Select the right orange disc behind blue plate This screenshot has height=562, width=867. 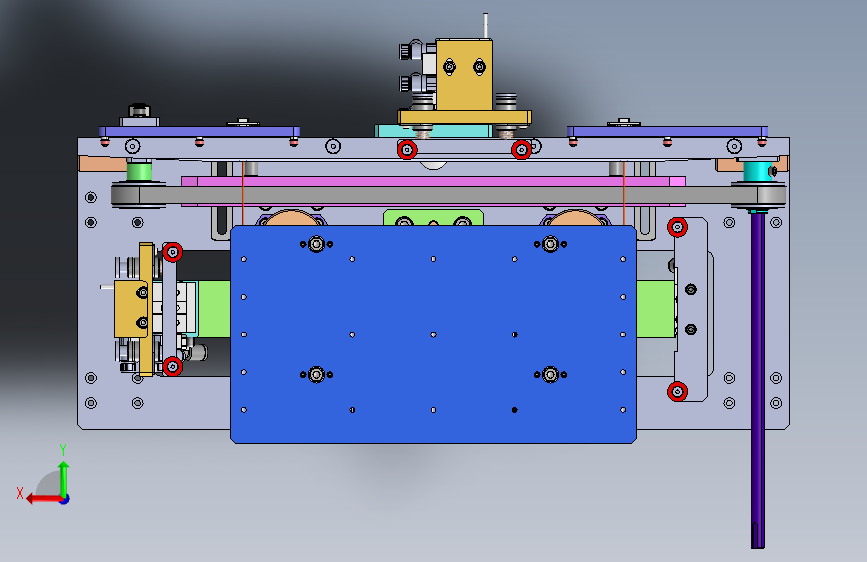tap(575, 218)
